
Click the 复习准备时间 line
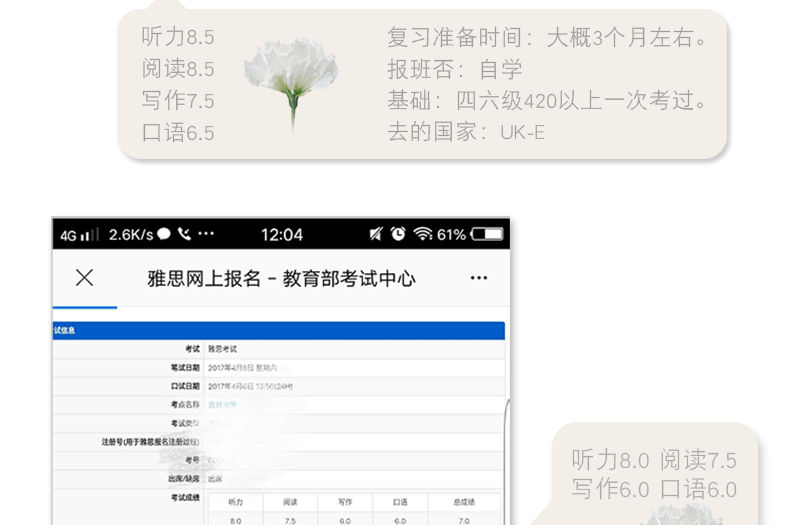pyautogui.click(x=548, y=37)
